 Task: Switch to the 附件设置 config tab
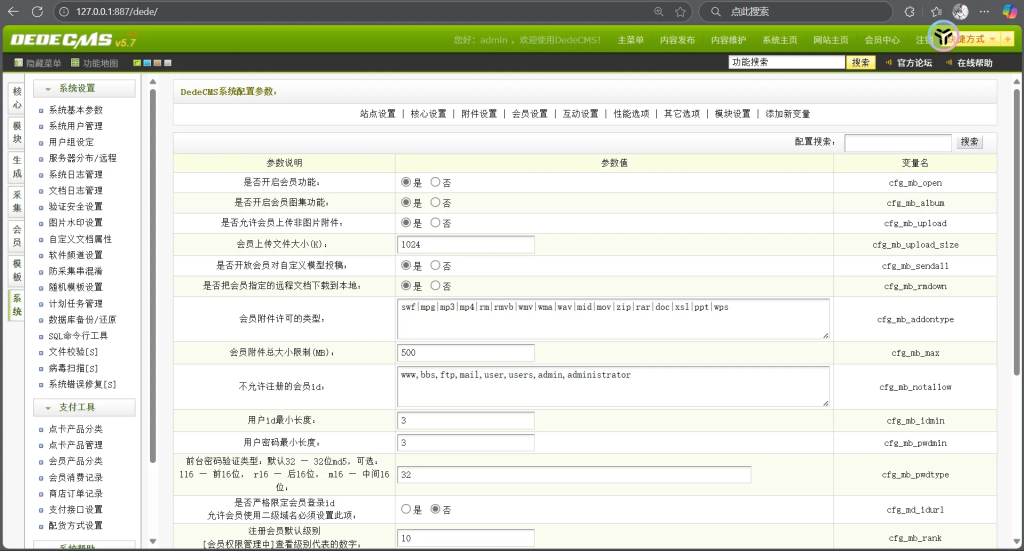pyautogui.click(x=478, y=114)
